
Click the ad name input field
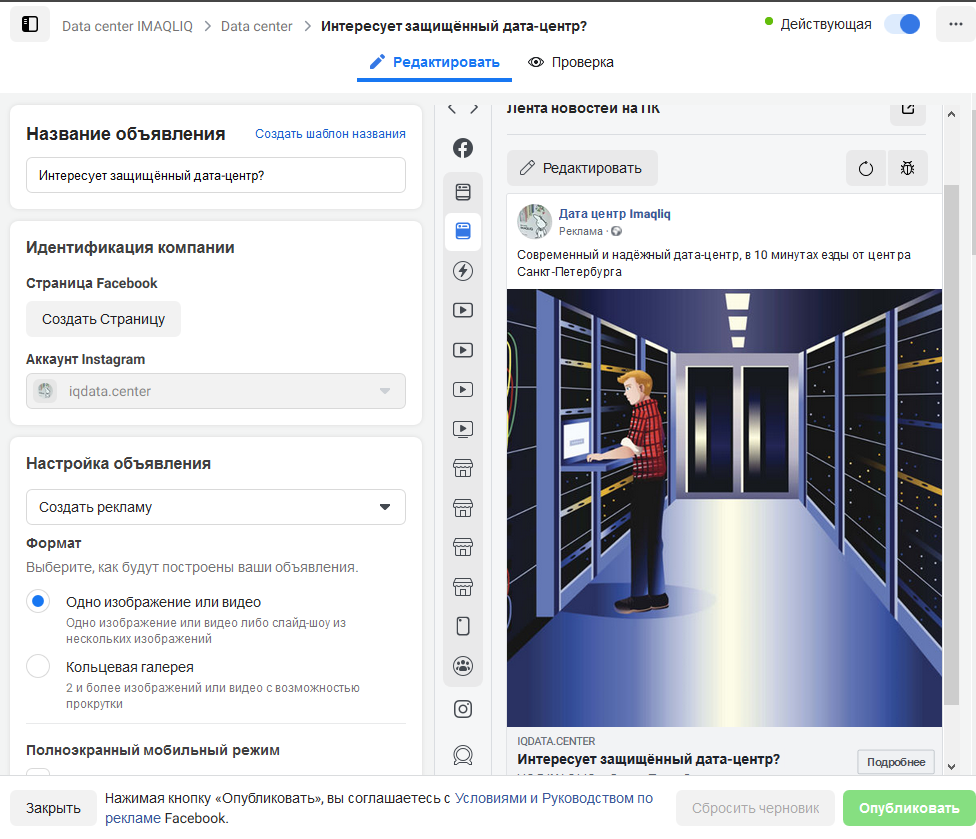[x=216, y=175]
